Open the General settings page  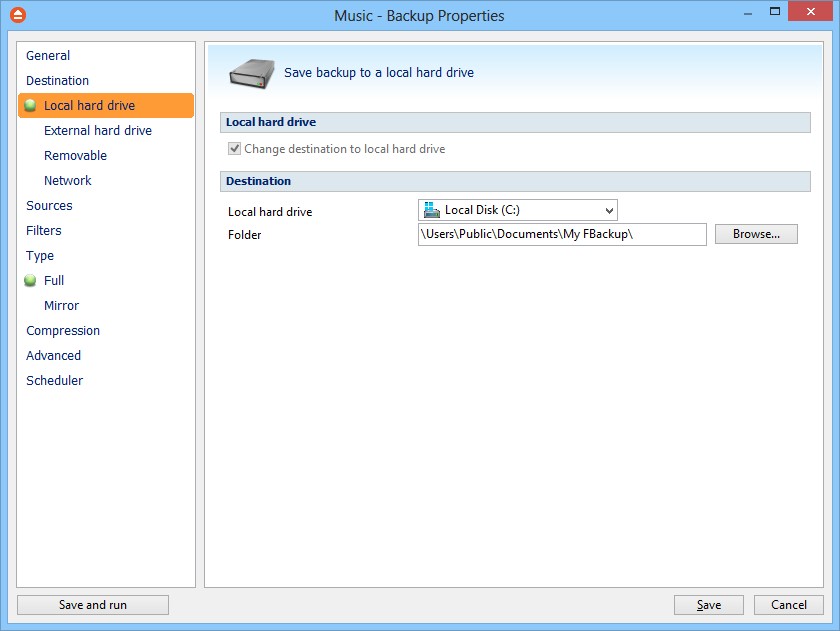tap(48, 56)
